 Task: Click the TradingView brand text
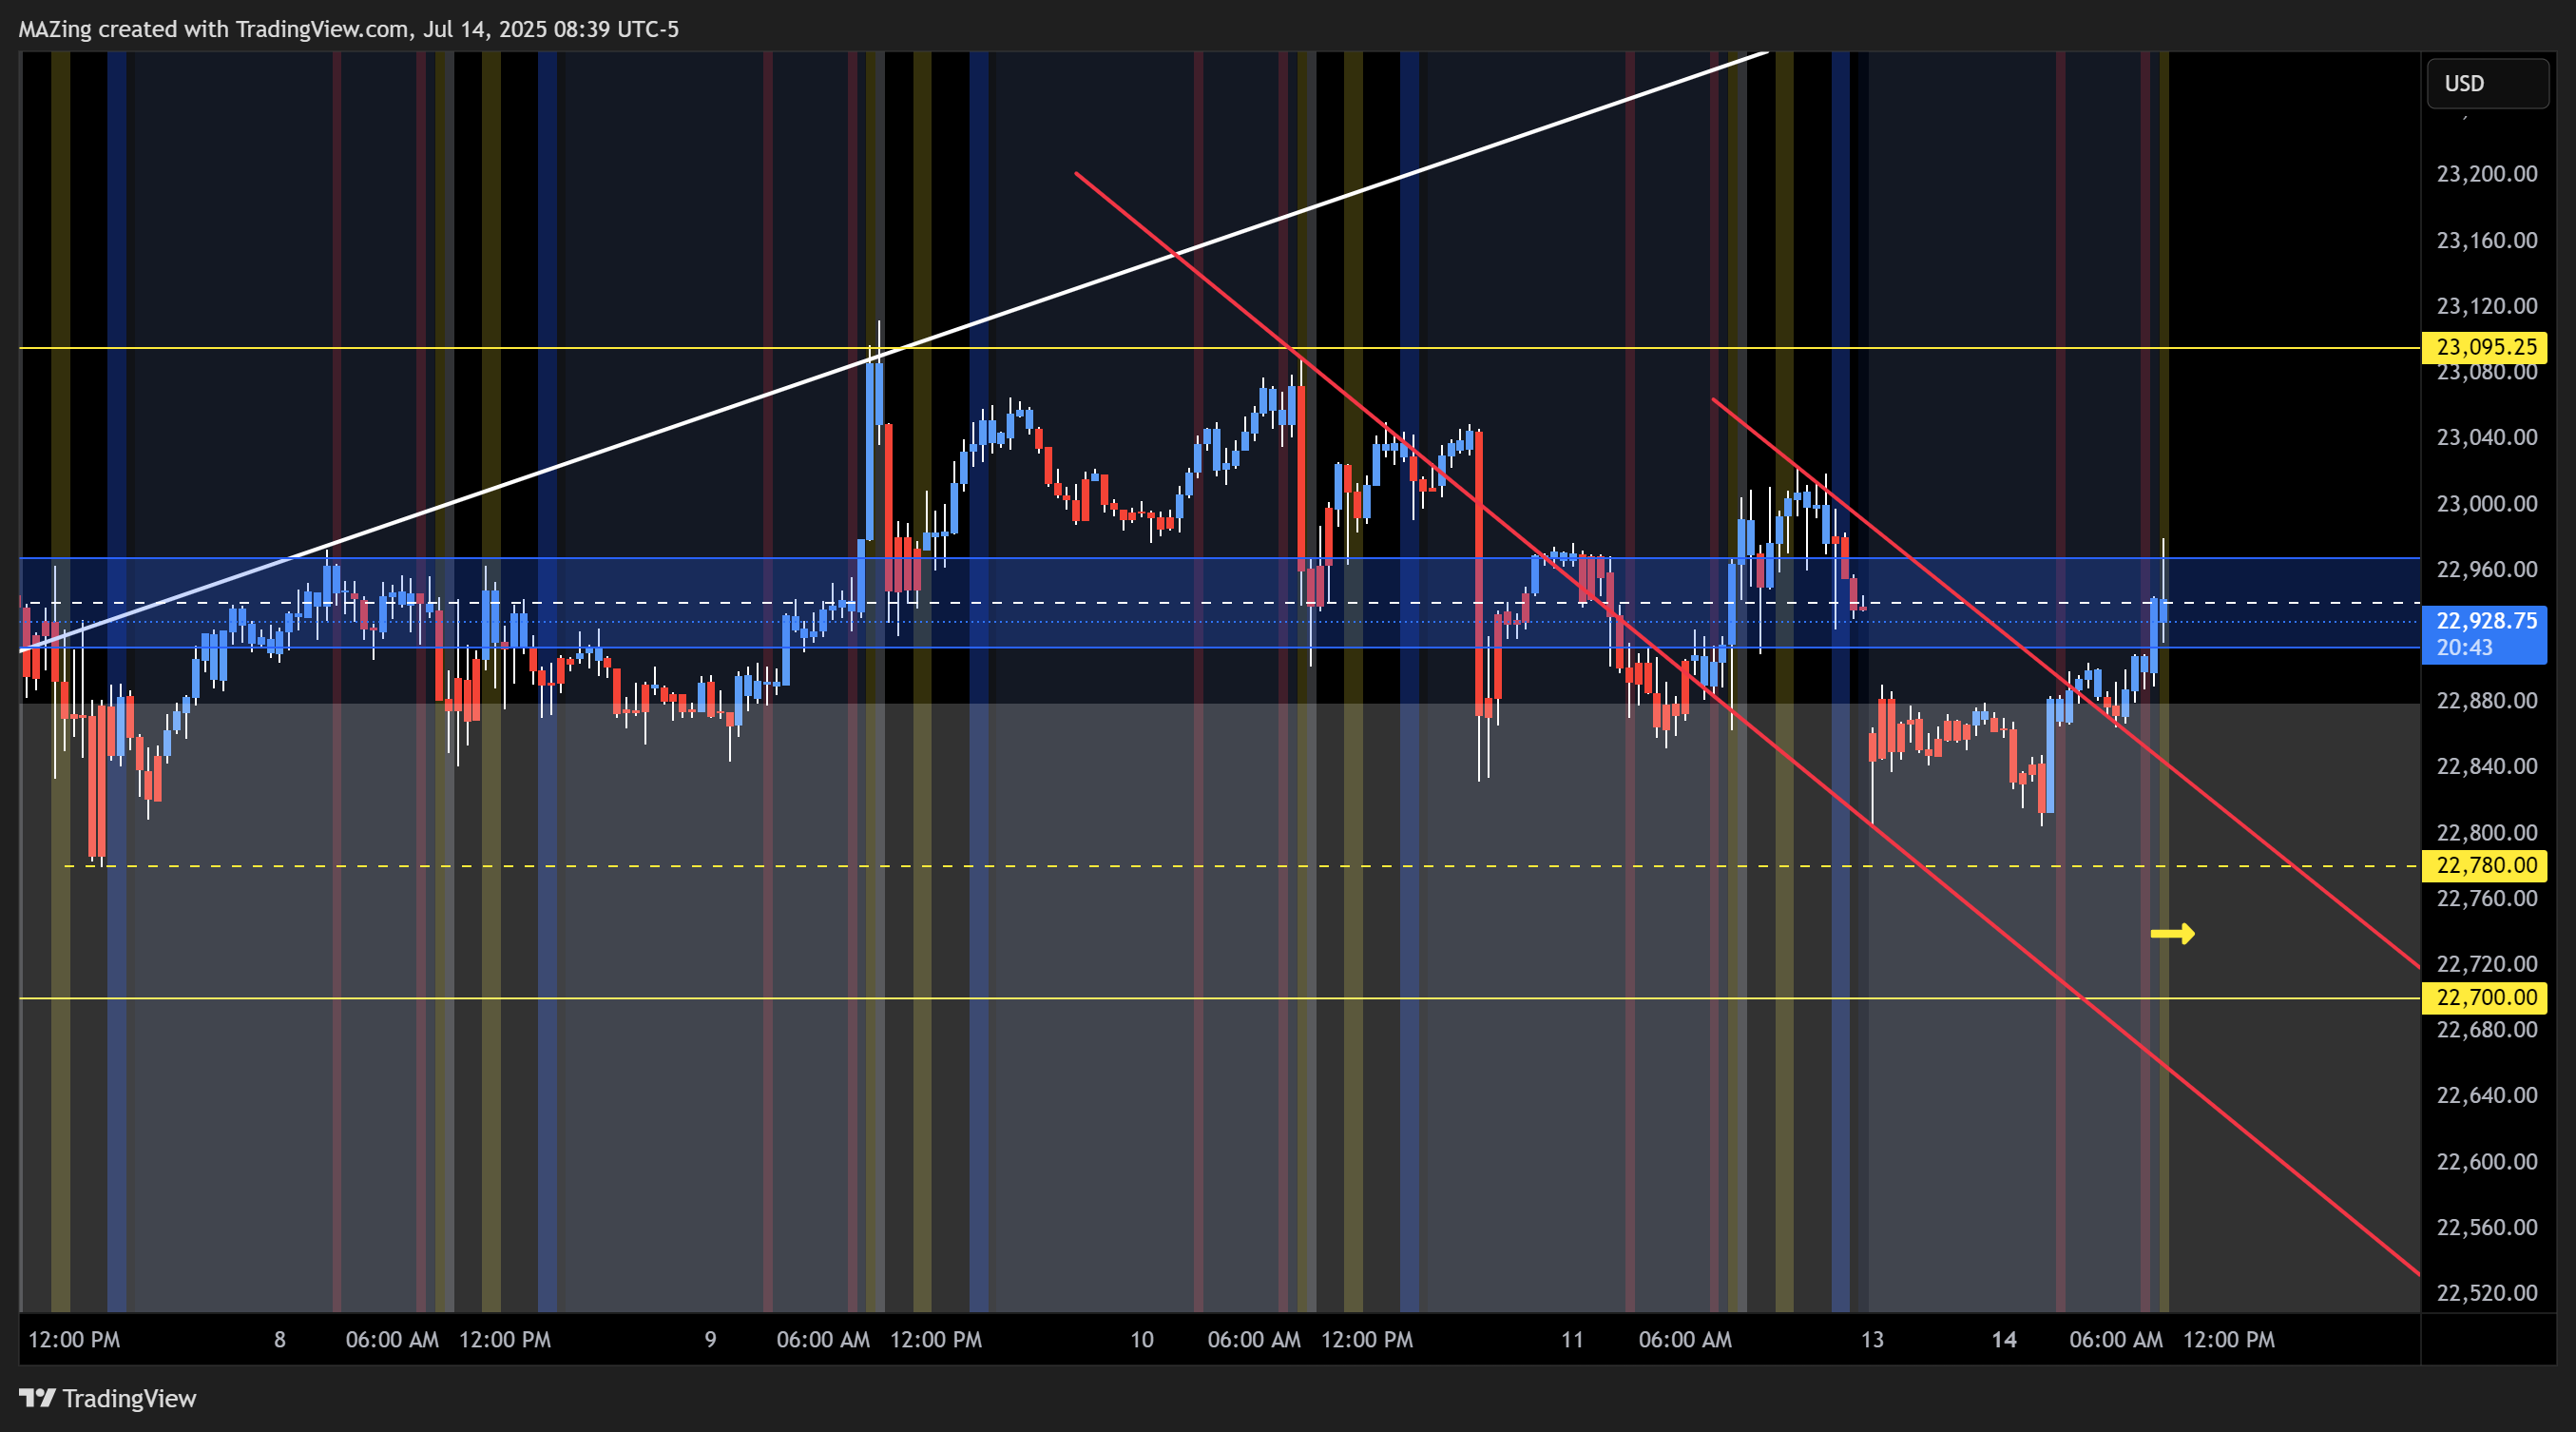129,1398
